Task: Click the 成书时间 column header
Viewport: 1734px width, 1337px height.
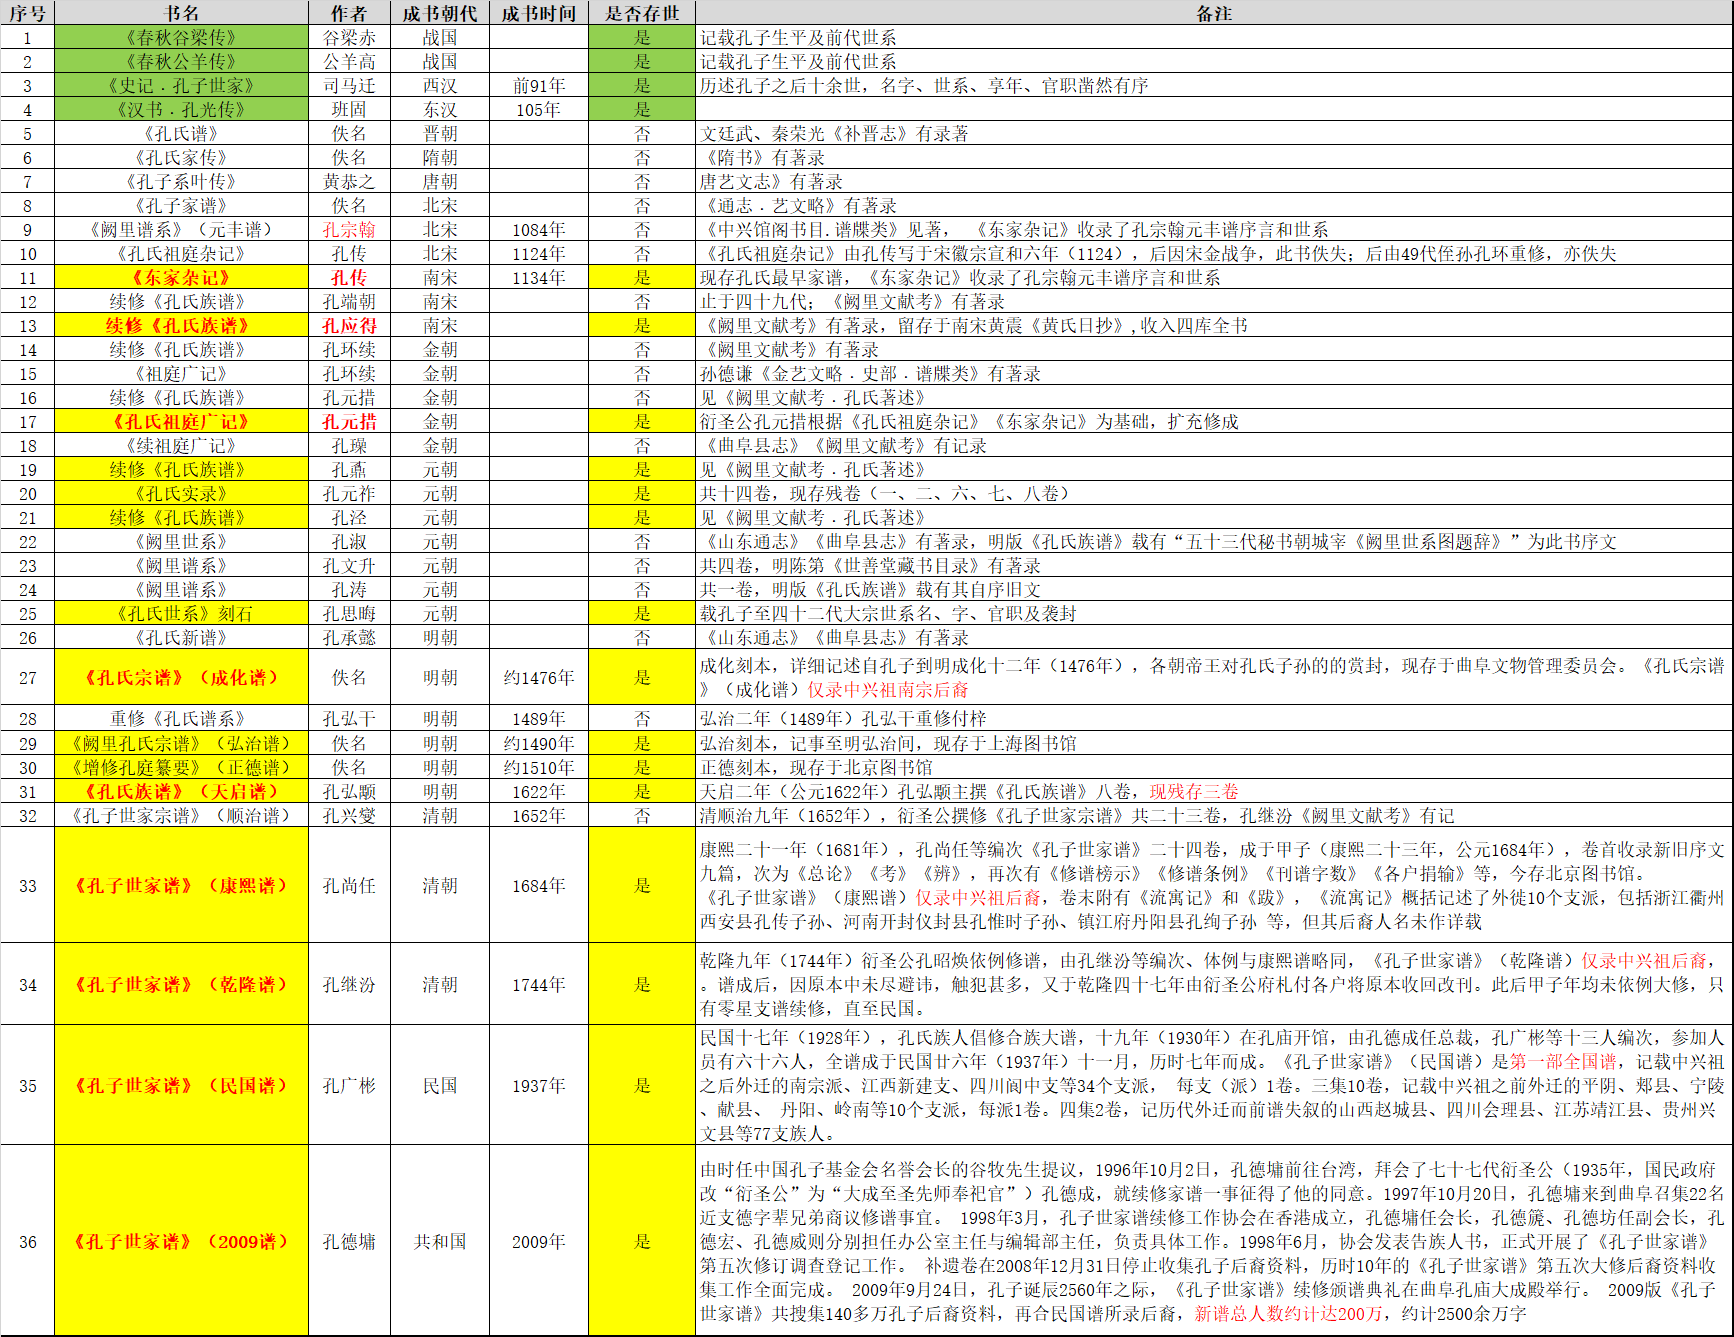Action: click(x=539, y=13)
